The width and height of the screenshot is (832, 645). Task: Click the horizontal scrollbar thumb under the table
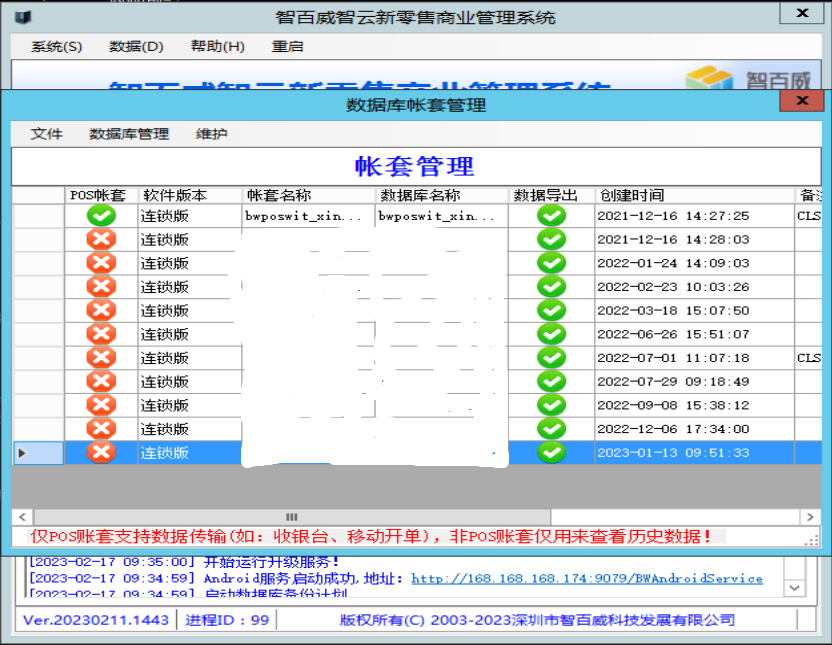pos(291,517)
